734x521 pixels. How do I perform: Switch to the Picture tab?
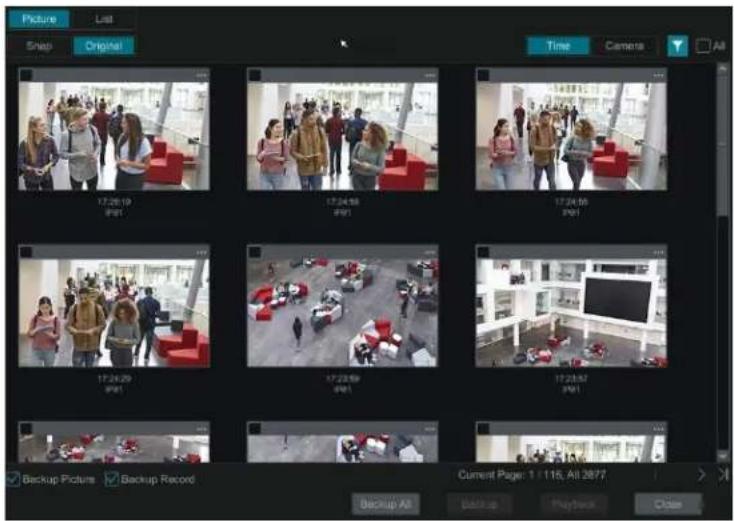tap(39, 19)
